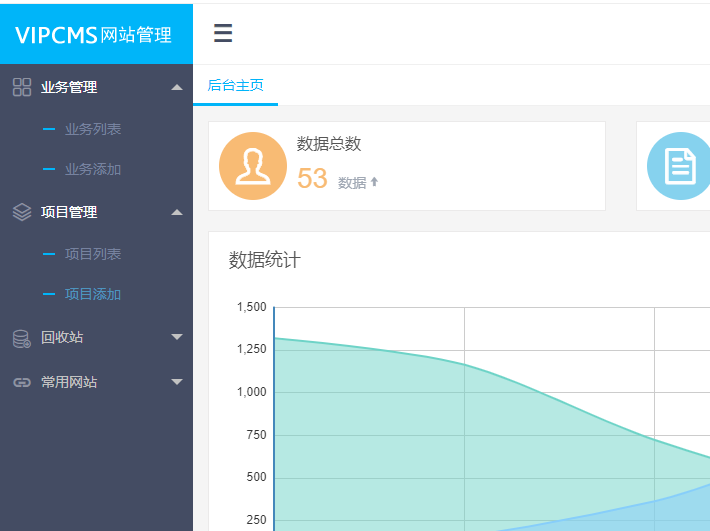Expand the 常用网站 dropdown arrow
The height and width of the screenshot is (531, 710).
tap(177, 382)
